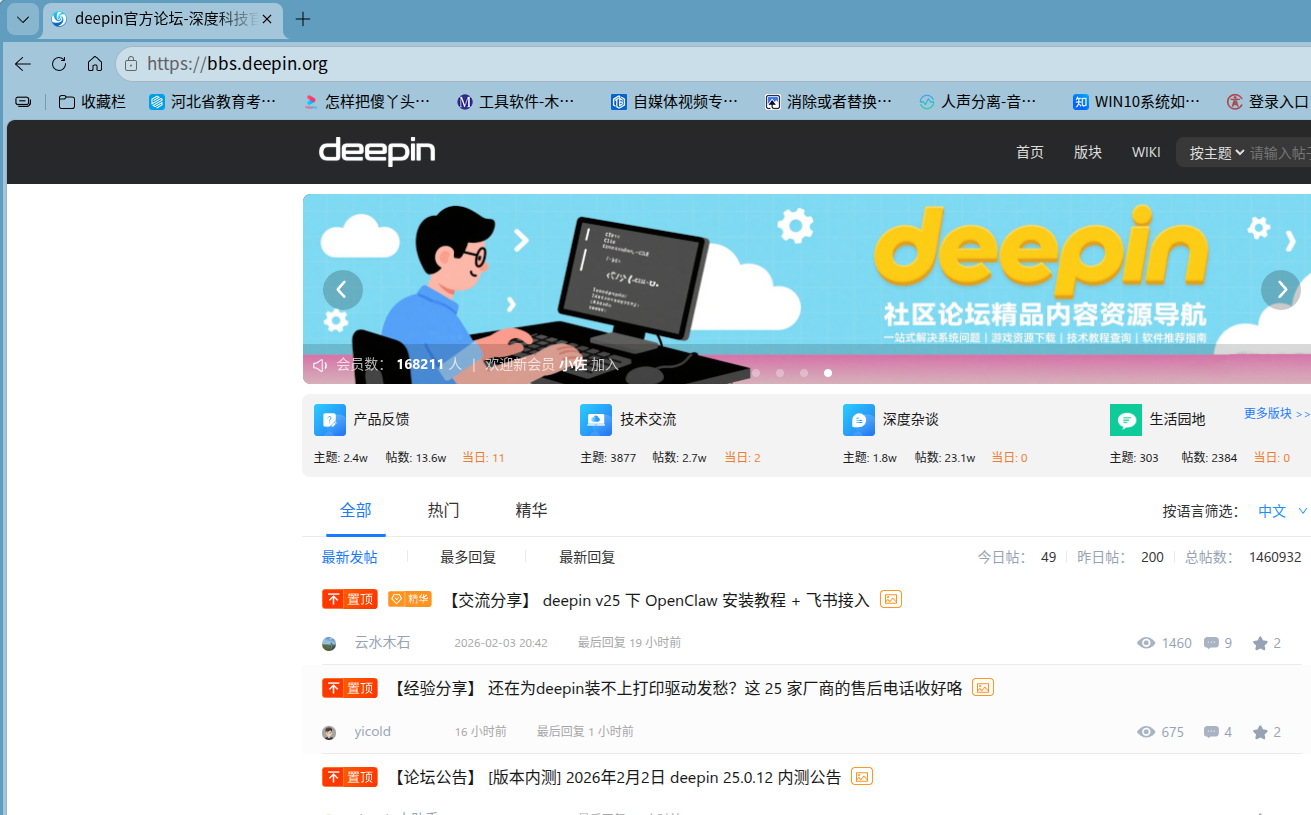The width and height of the screenshot is (1311, 815).
Task: Click the image icon after the 打印驱动 post title
Action: coord(983,687)
